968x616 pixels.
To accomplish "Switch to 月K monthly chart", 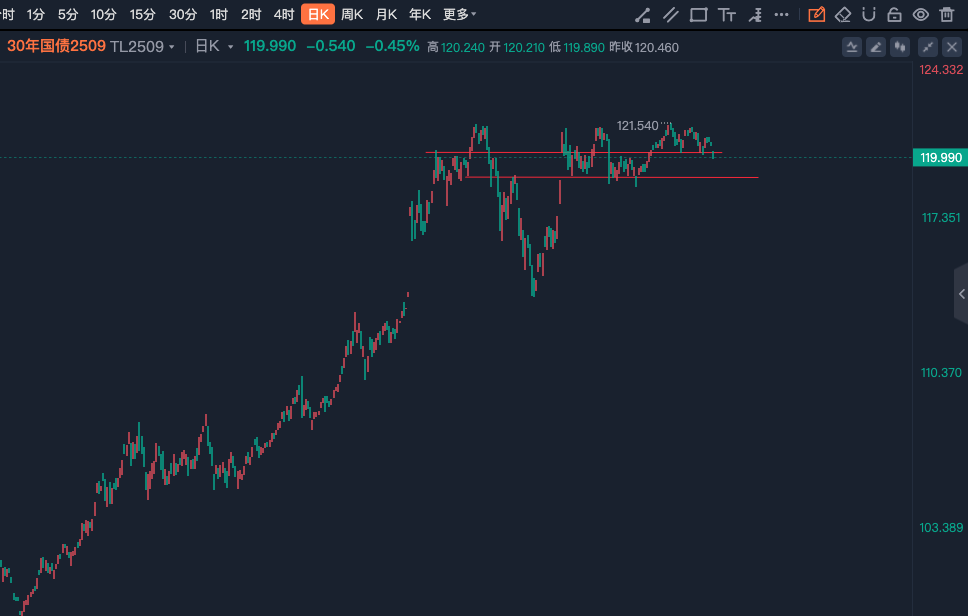I will [x=386, y=14].
